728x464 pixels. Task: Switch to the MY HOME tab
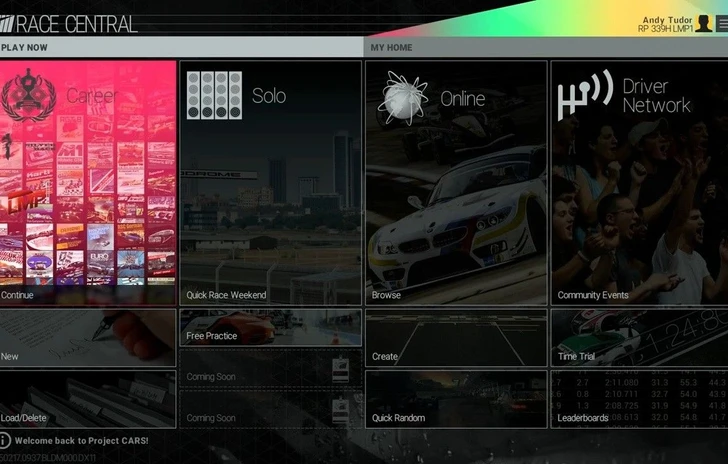[x=546, y=47]
